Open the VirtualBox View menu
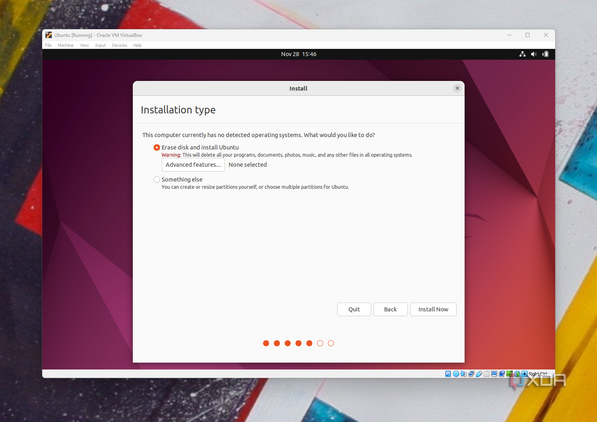597x422 pixels. [x=84, y=45]
